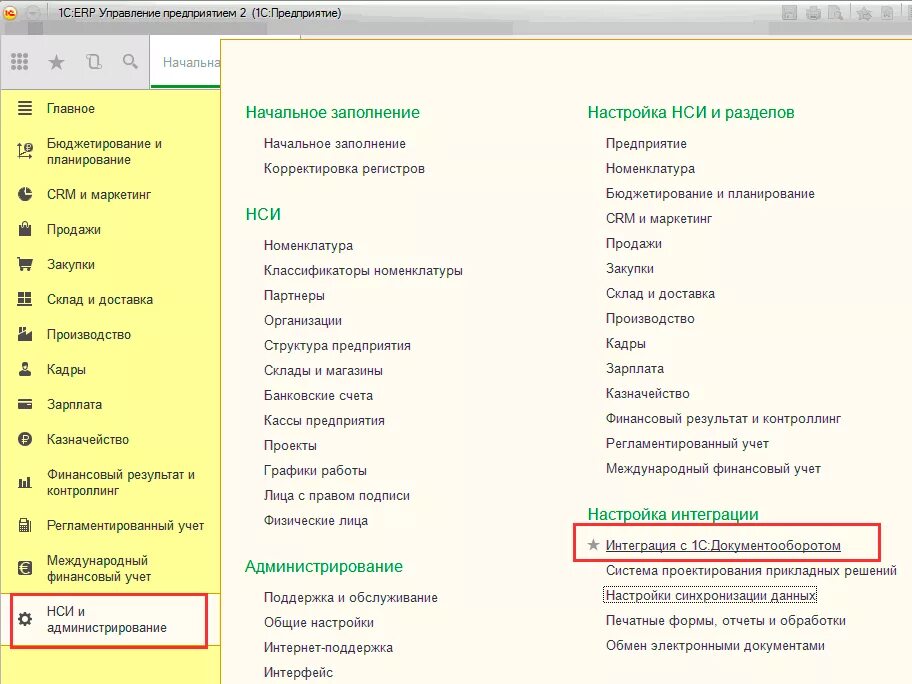Open Обмен электронными документами link
The width and height of the screenshot is (912, 684).
coord(715,646)
